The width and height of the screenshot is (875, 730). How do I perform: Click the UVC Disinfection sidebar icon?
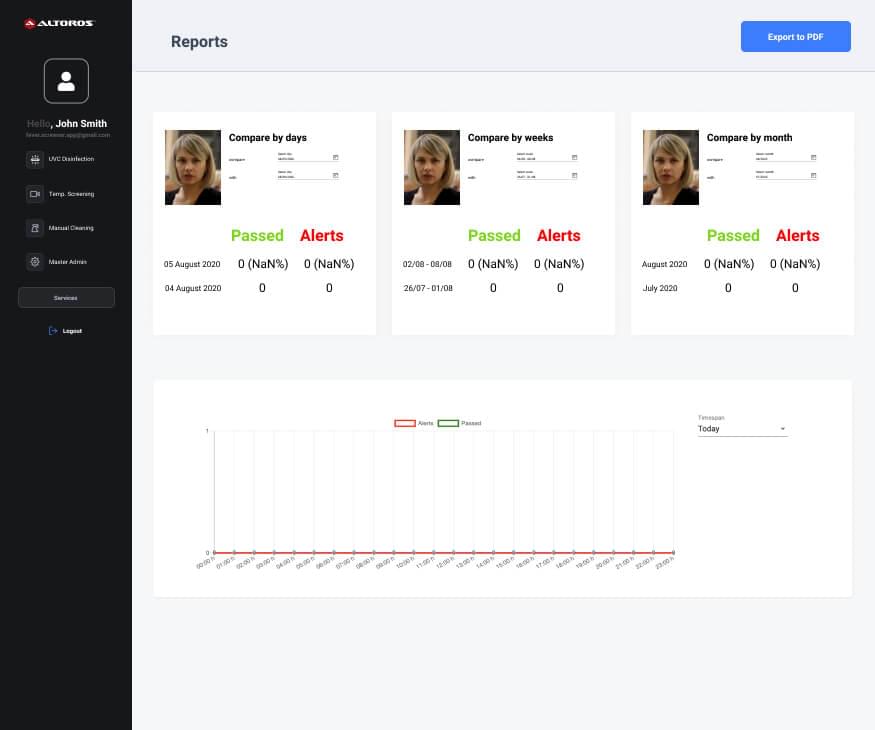coord(34,159)
